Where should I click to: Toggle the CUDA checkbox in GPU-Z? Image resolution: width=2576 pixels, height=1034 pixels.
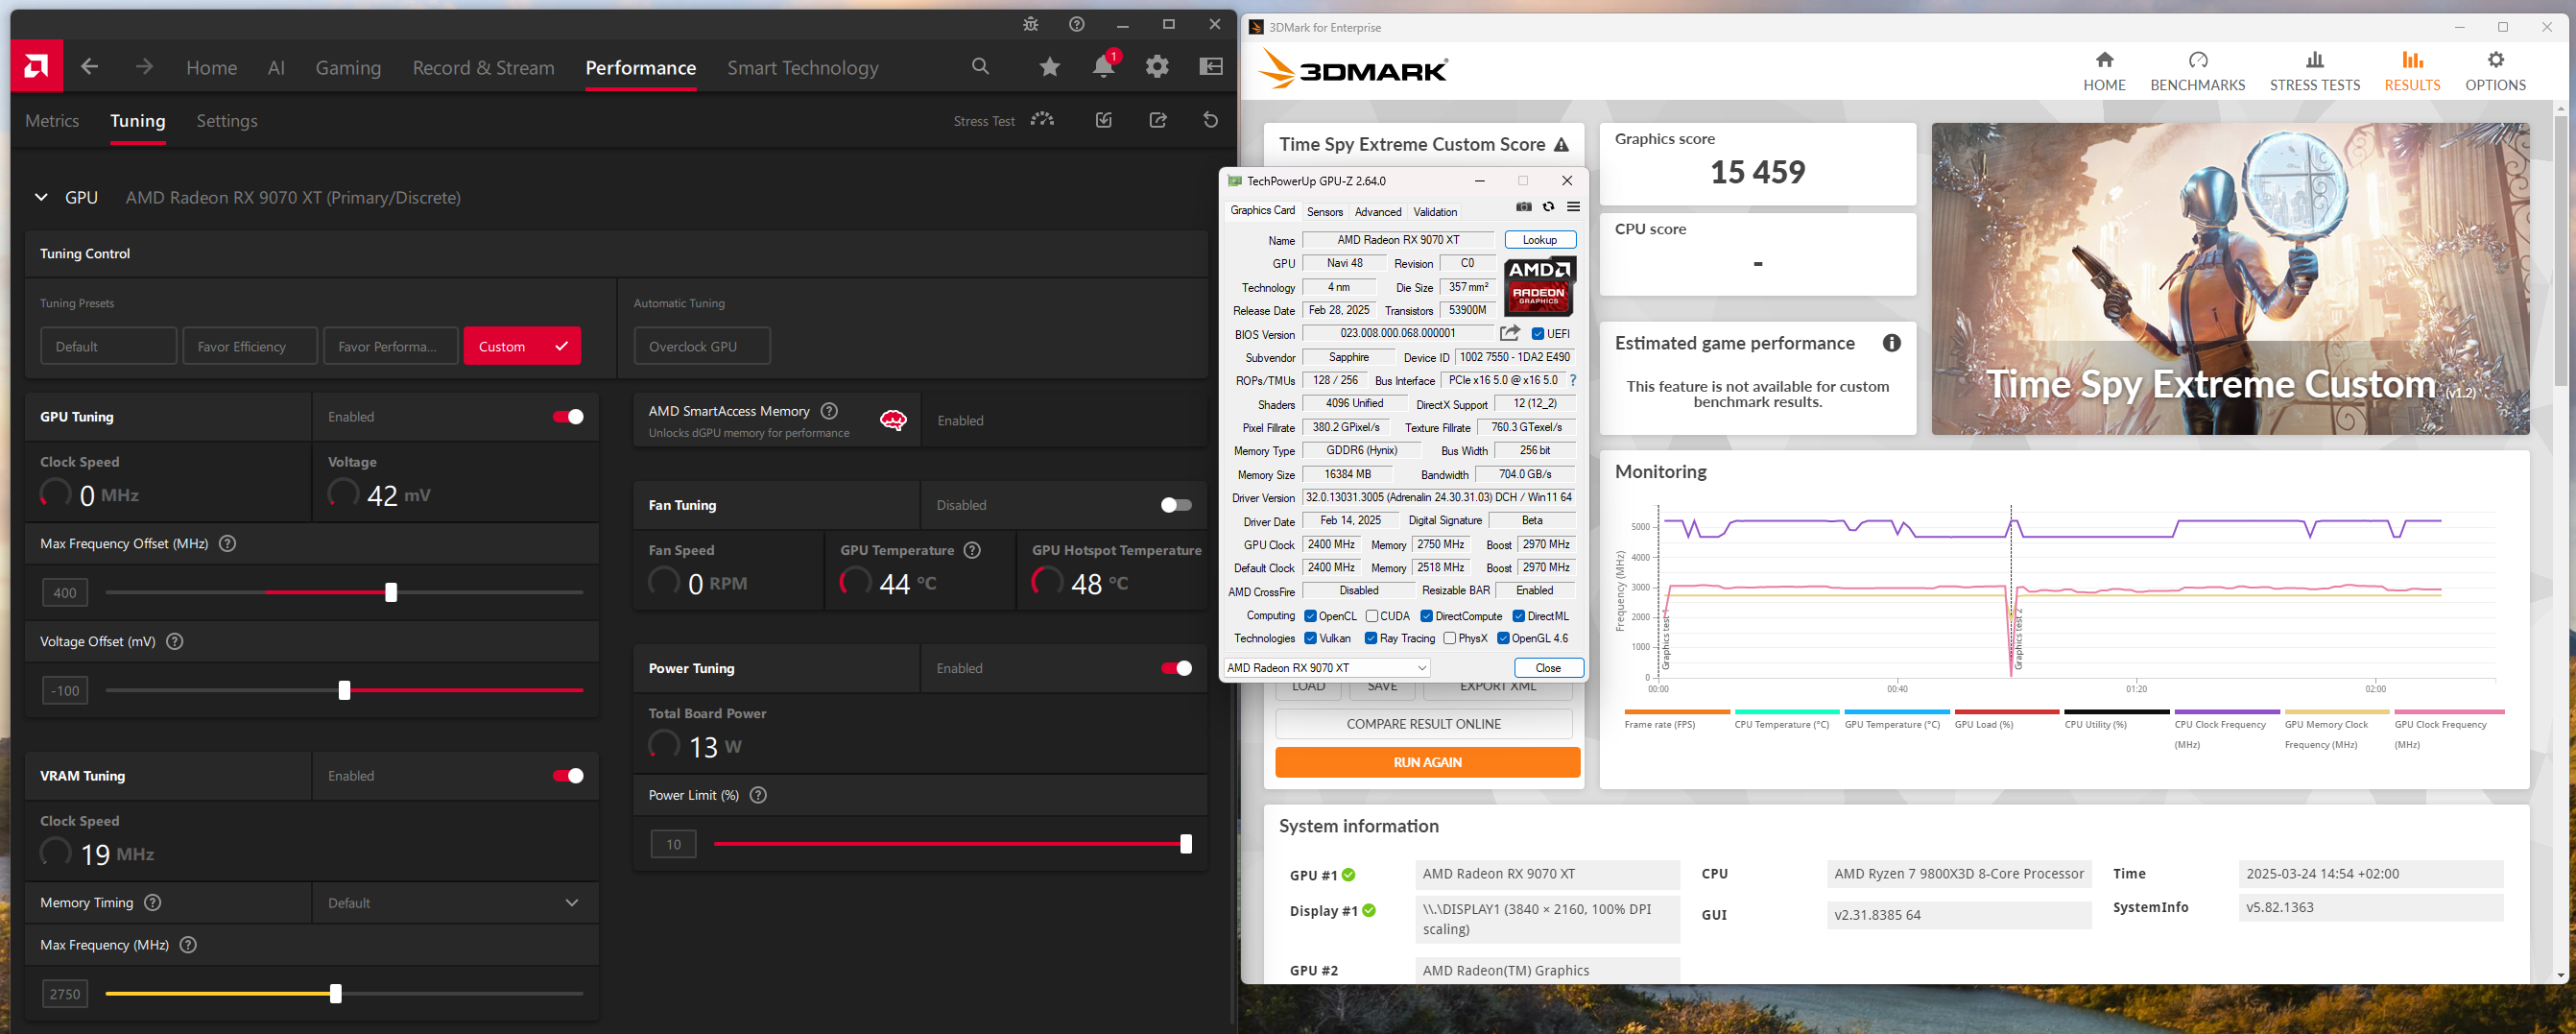[x=1372, y=616]
